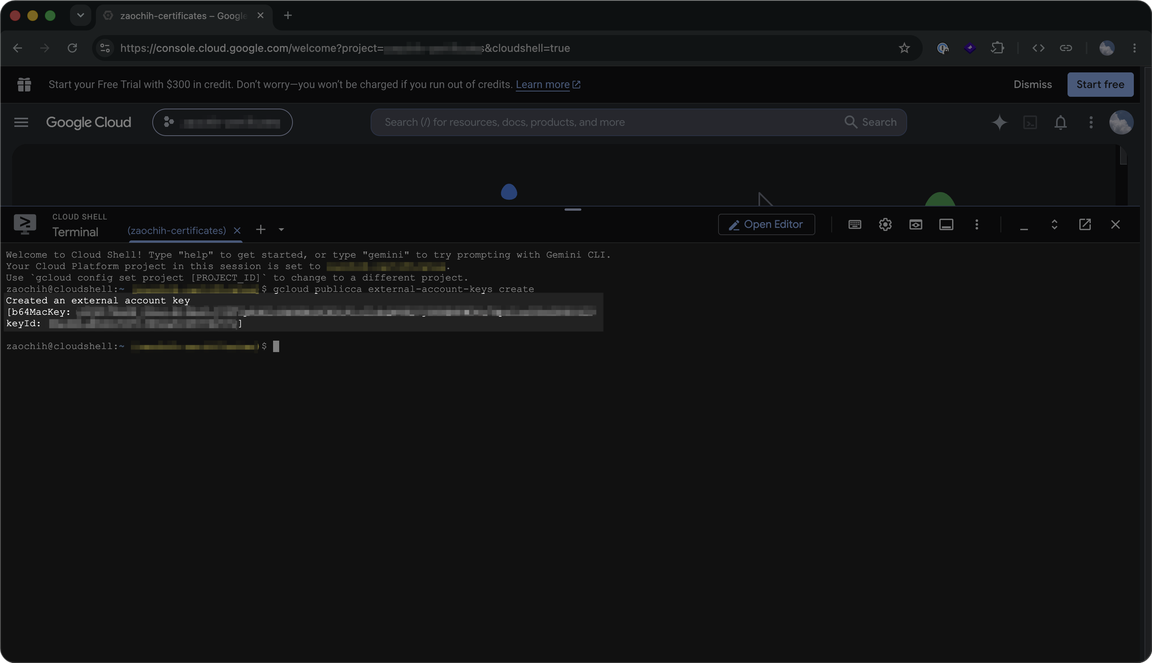Reload the page with the refresh icon
Screen dimensions: 1152x663
pyautogui.click(x=72, y=48)
